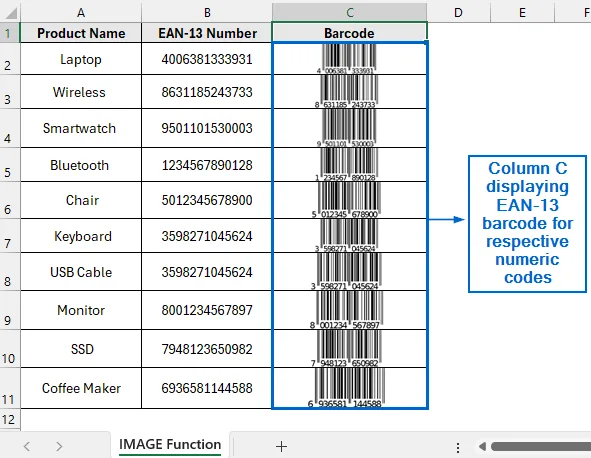Select the Chair cell

pyautogui.click(x=81, y=200)
